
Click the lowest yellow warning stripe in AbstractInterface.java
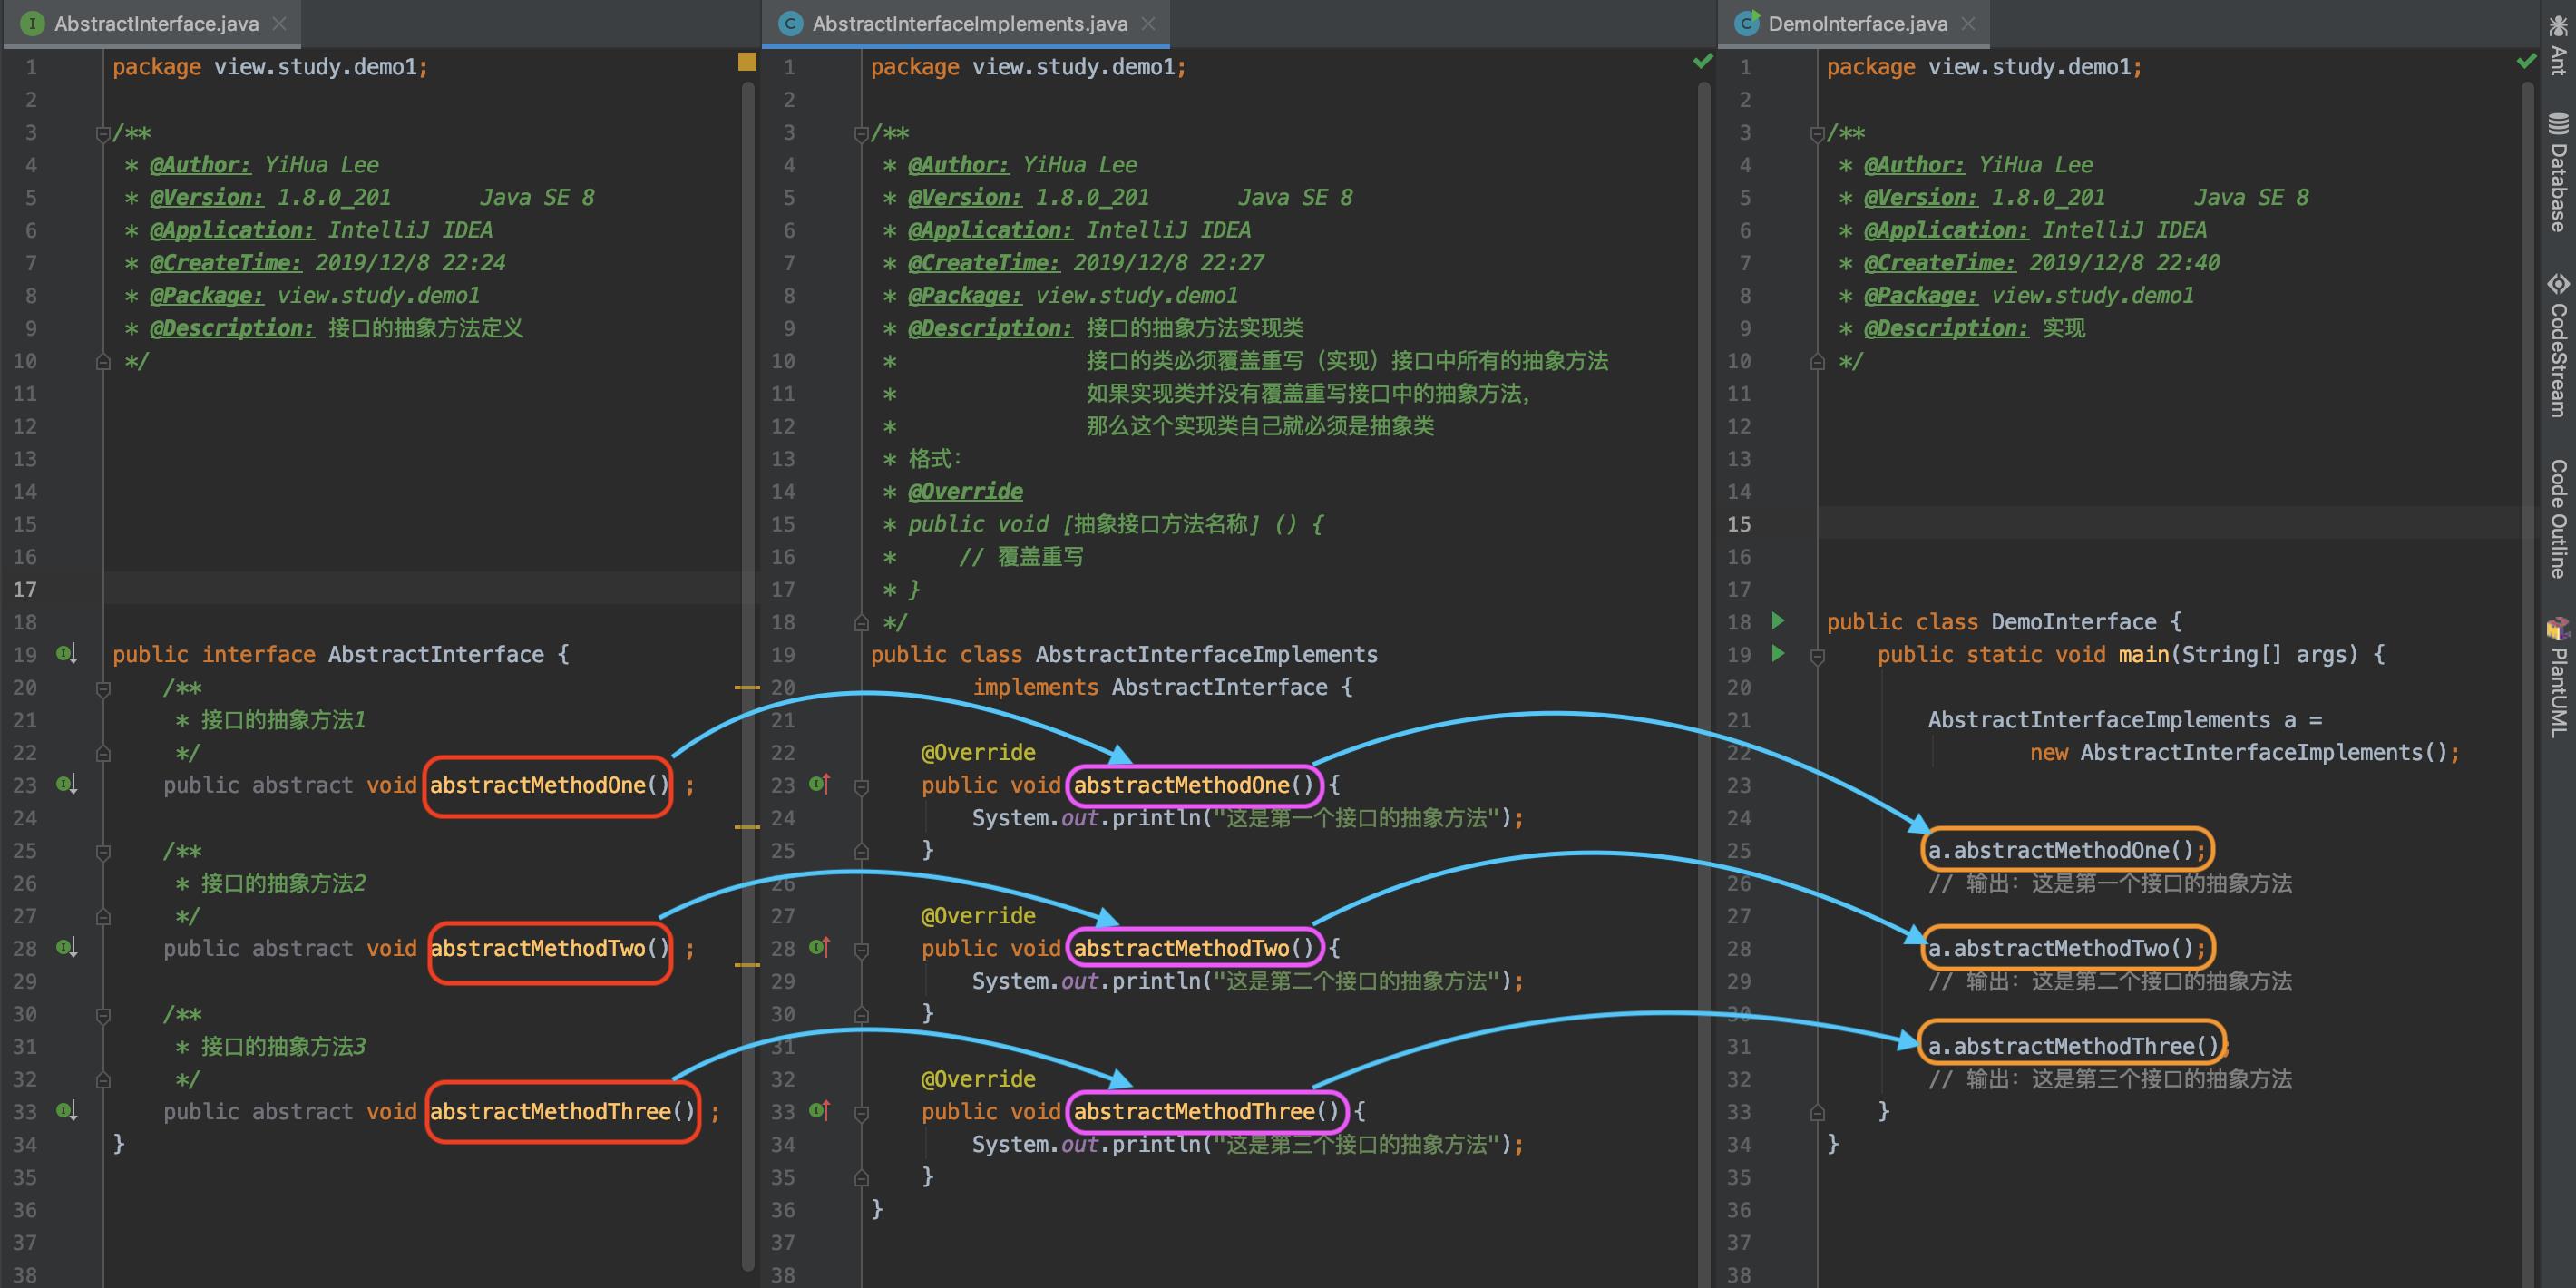click(747, 965)
